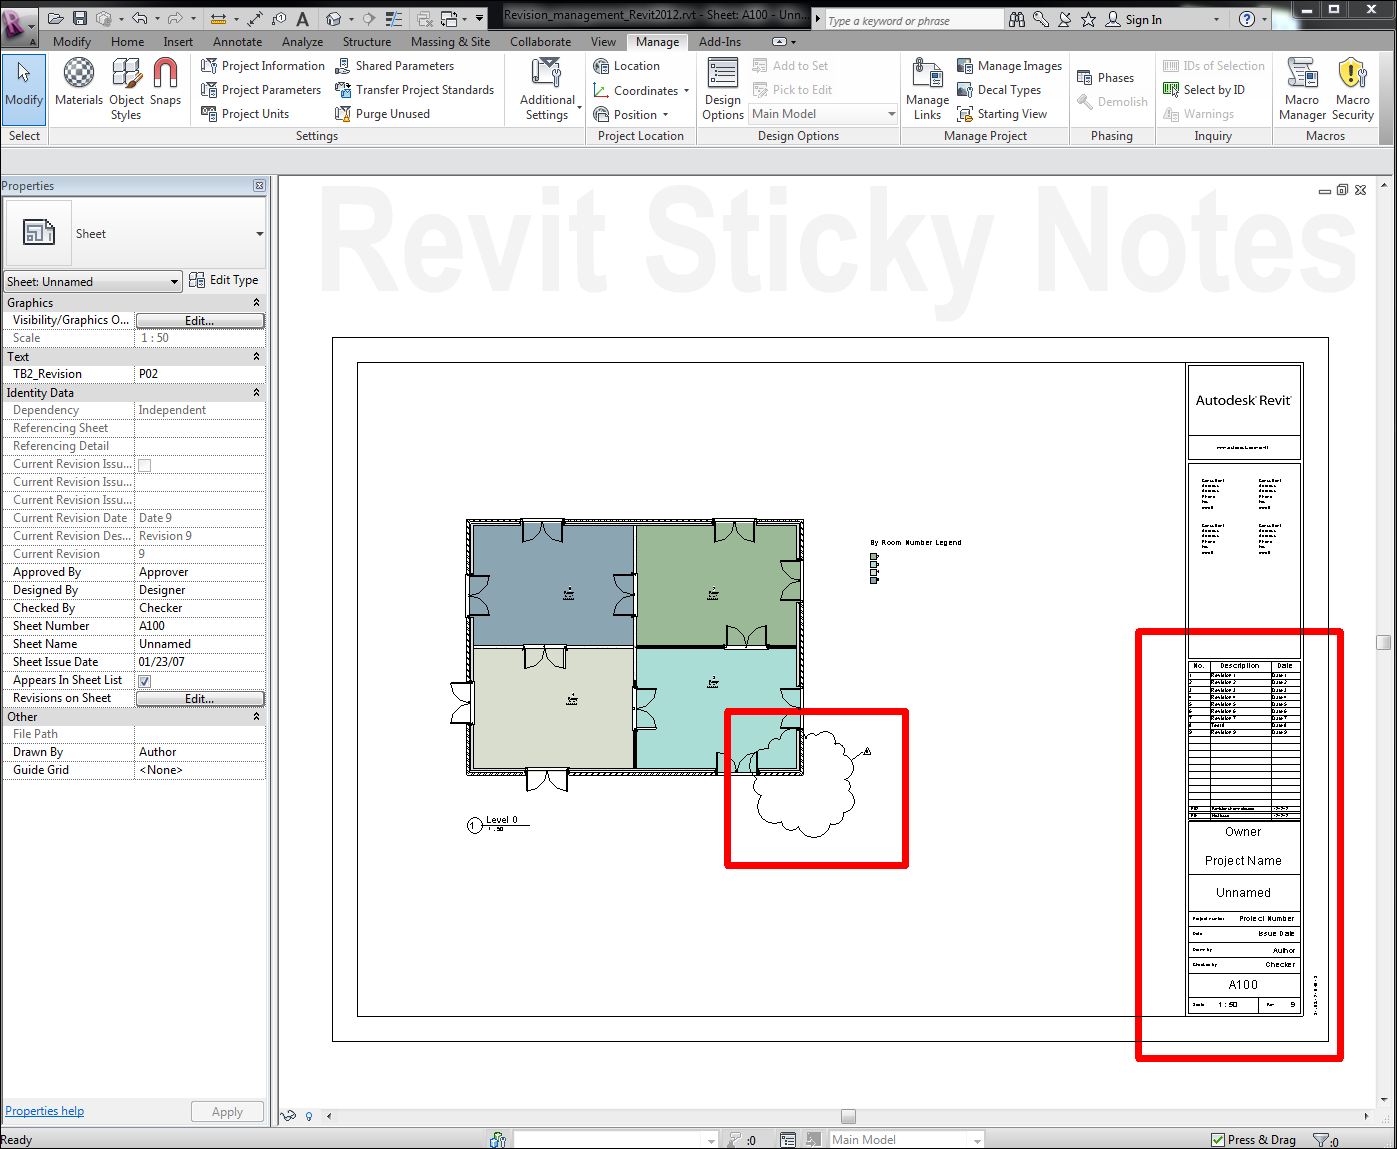The image size is (1397, 1149).
Task: Click the Switch Windows icon
Action: click(450, 19)
